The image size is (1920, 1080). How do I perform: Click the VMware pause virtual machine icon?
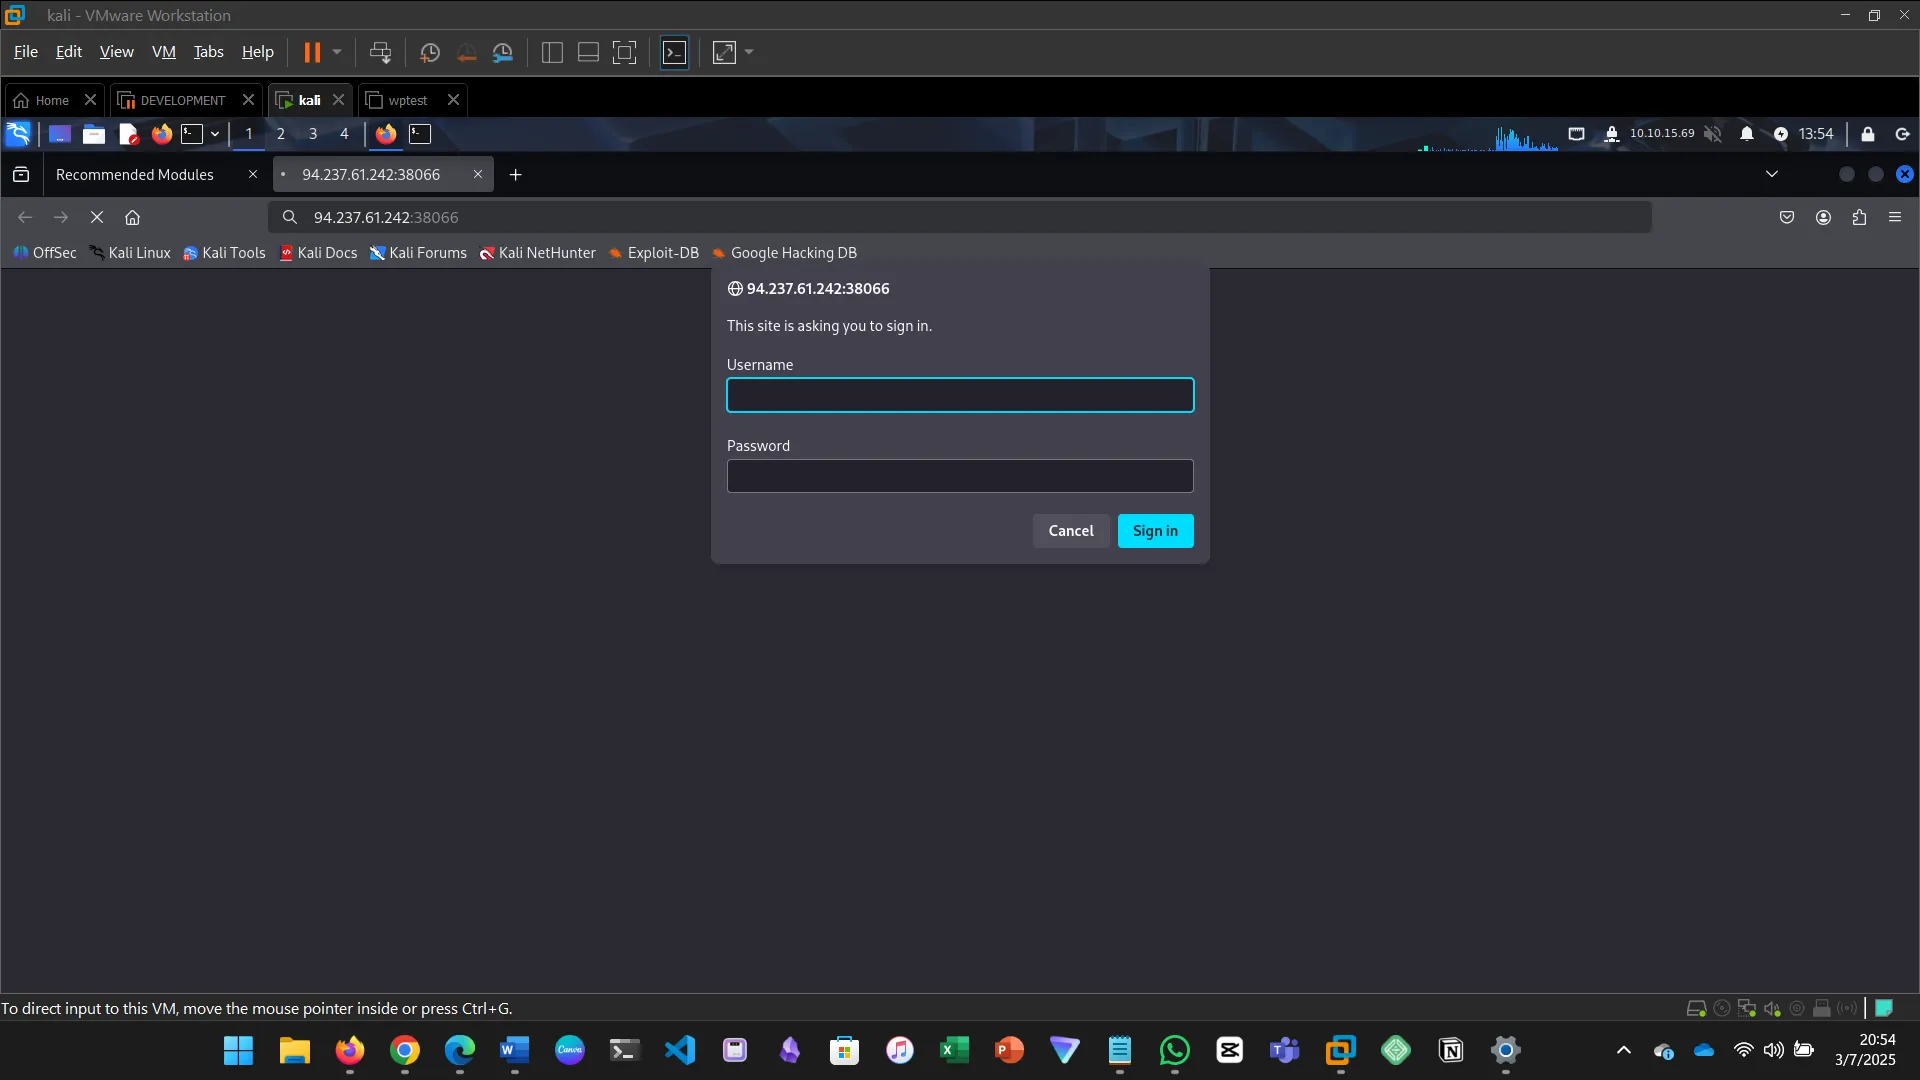312,52
